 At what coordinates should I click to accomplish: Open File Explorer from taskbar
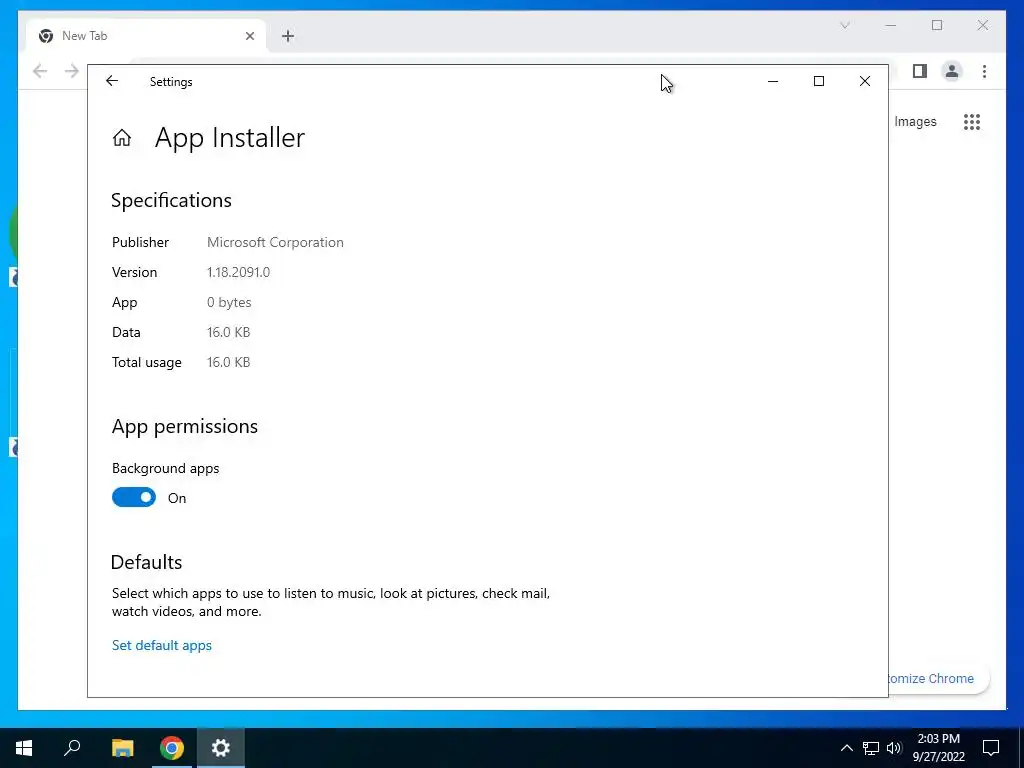click(x=122, y=748)
